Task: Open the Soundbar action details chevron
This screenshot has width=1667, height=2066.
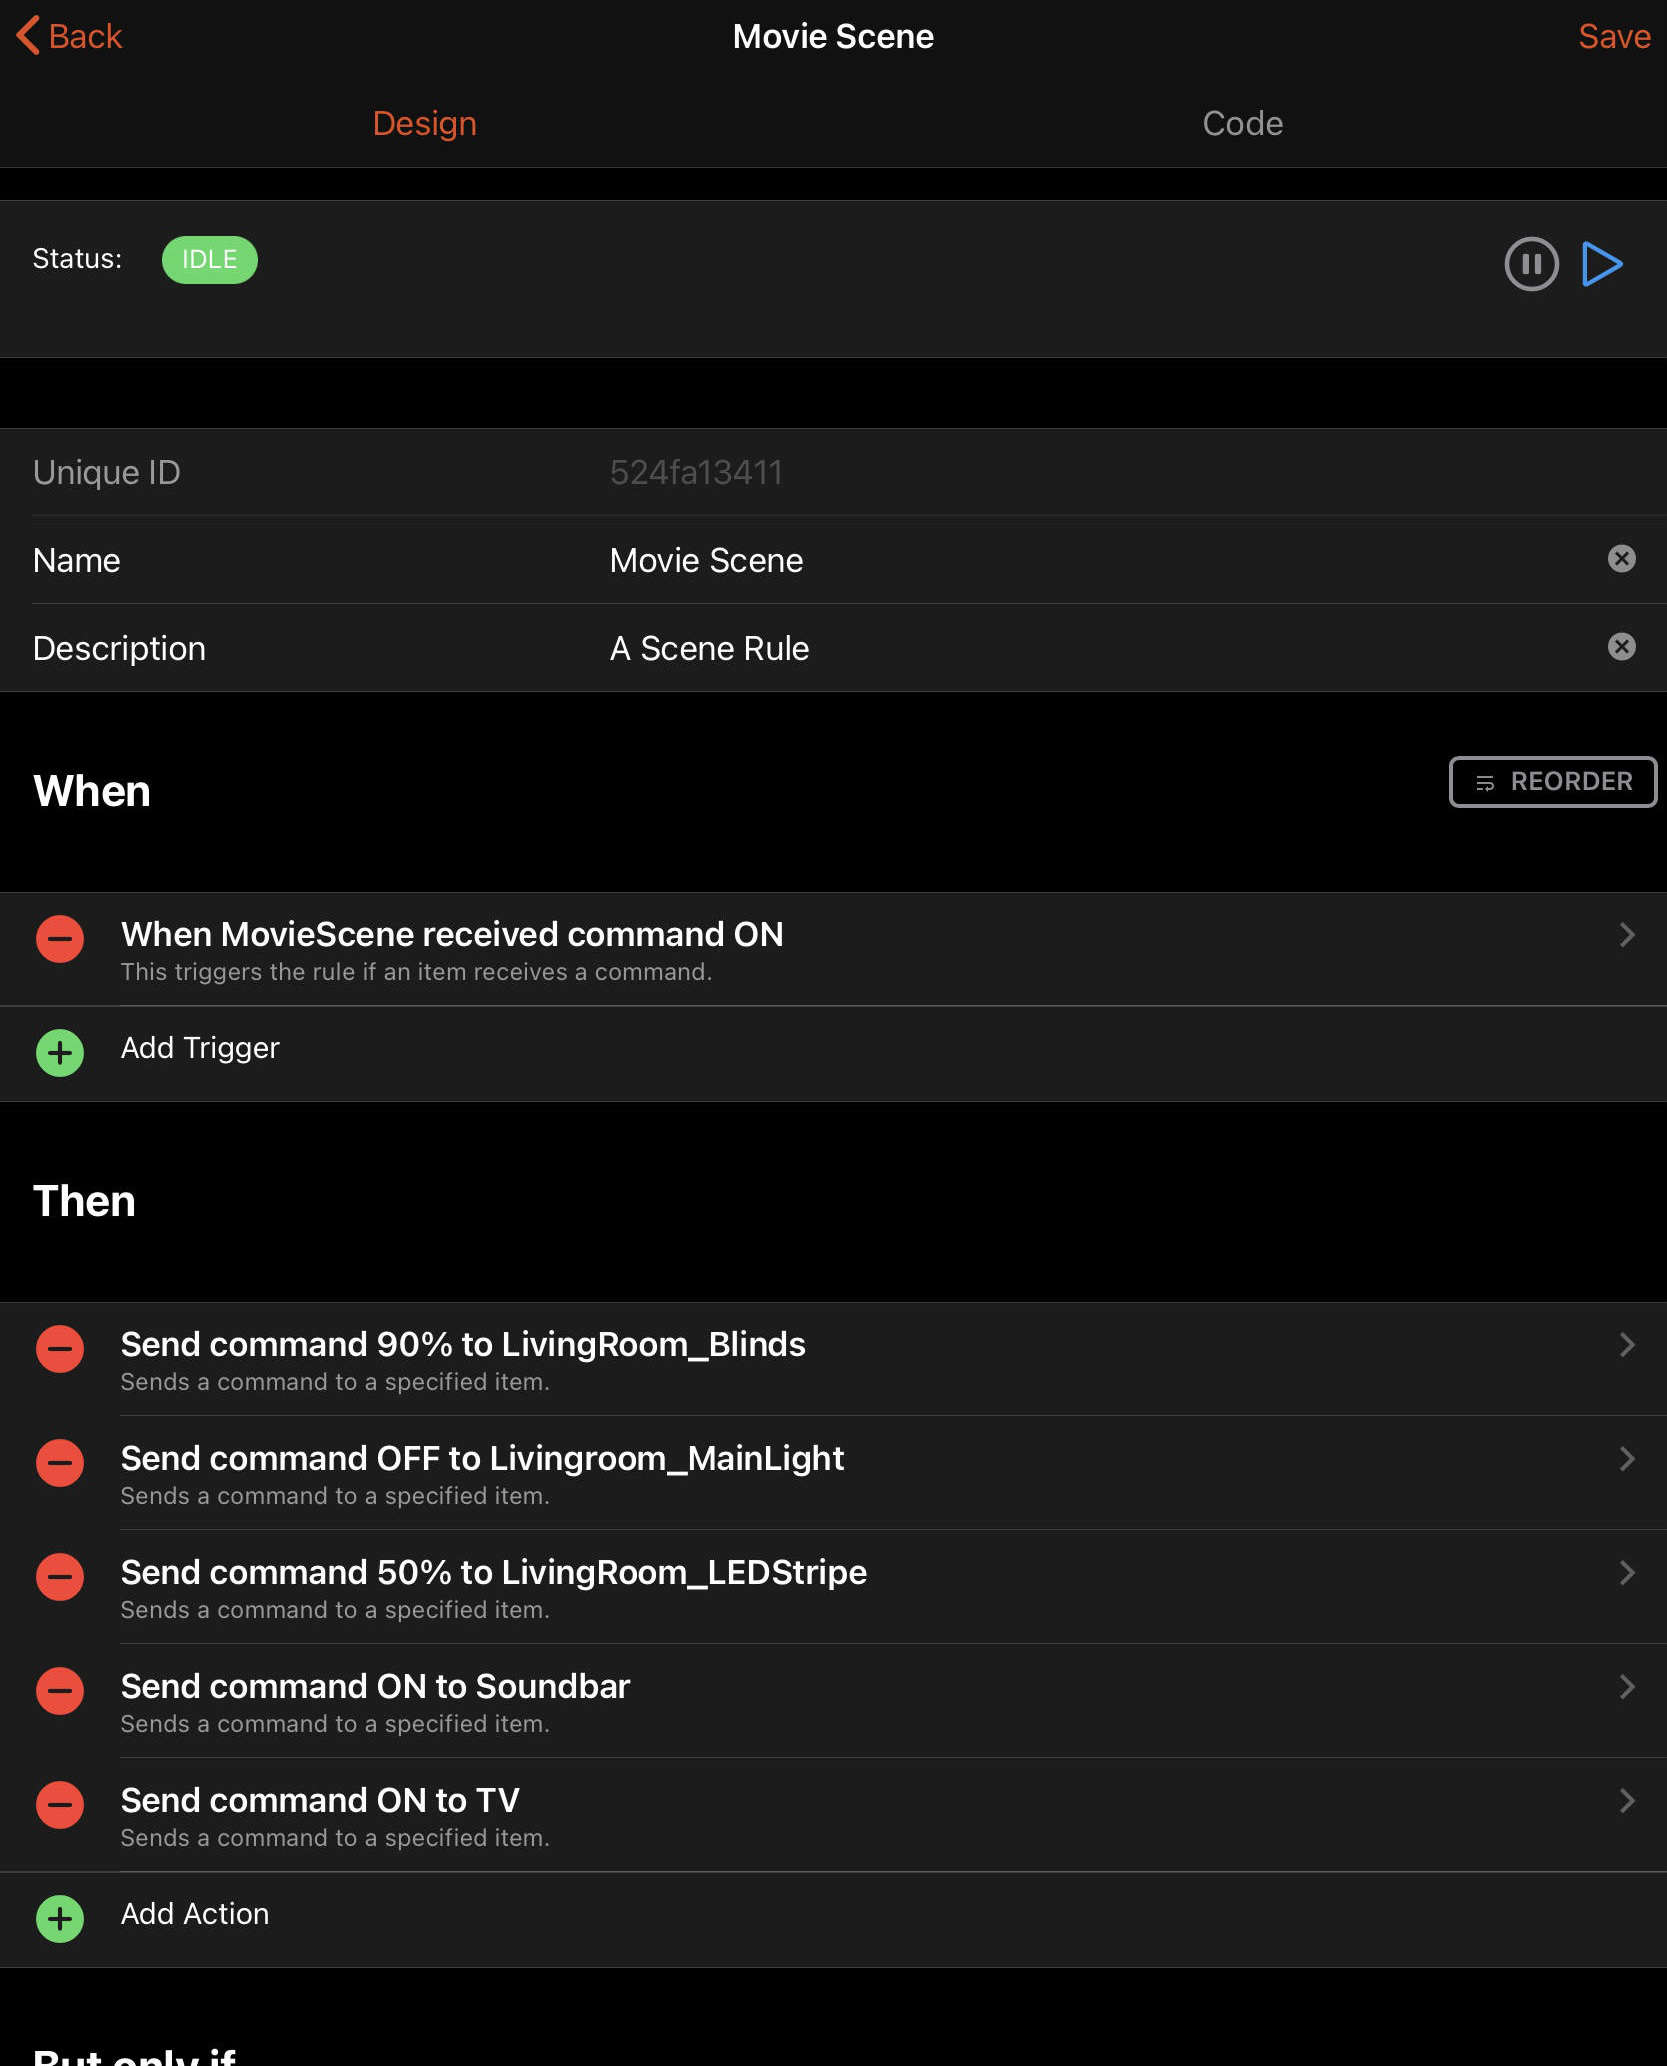Action: tap(1626, 1687)
